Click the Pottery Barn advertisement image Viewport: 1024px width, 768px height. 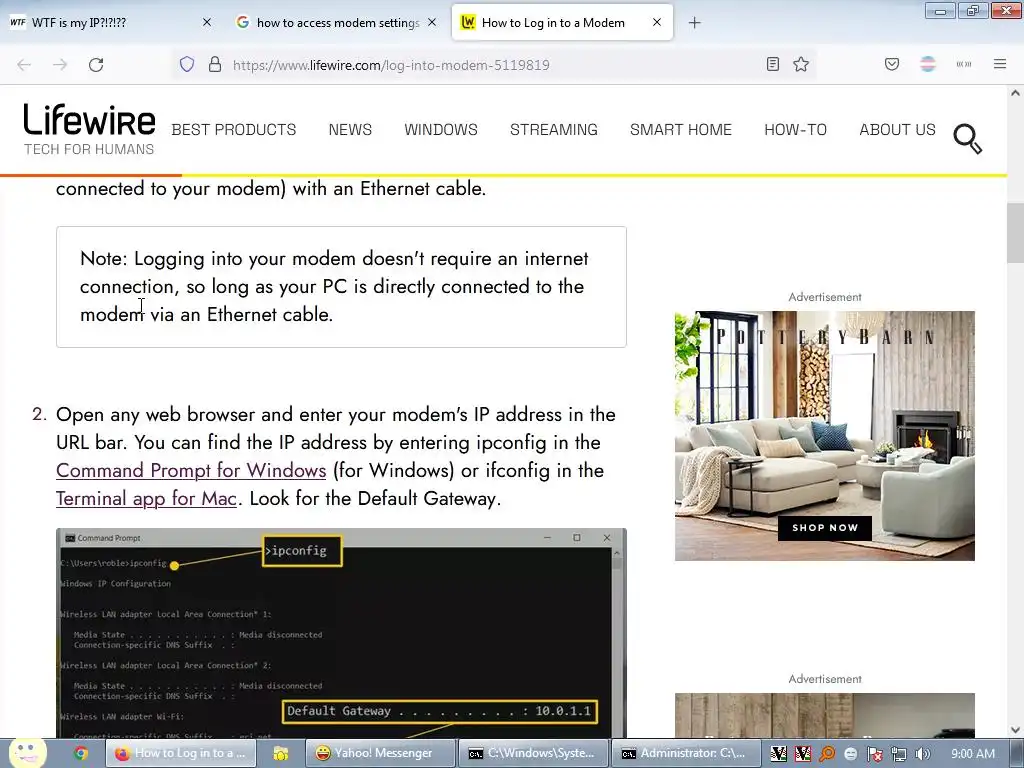pyautogui.click(x=825, y=436)
